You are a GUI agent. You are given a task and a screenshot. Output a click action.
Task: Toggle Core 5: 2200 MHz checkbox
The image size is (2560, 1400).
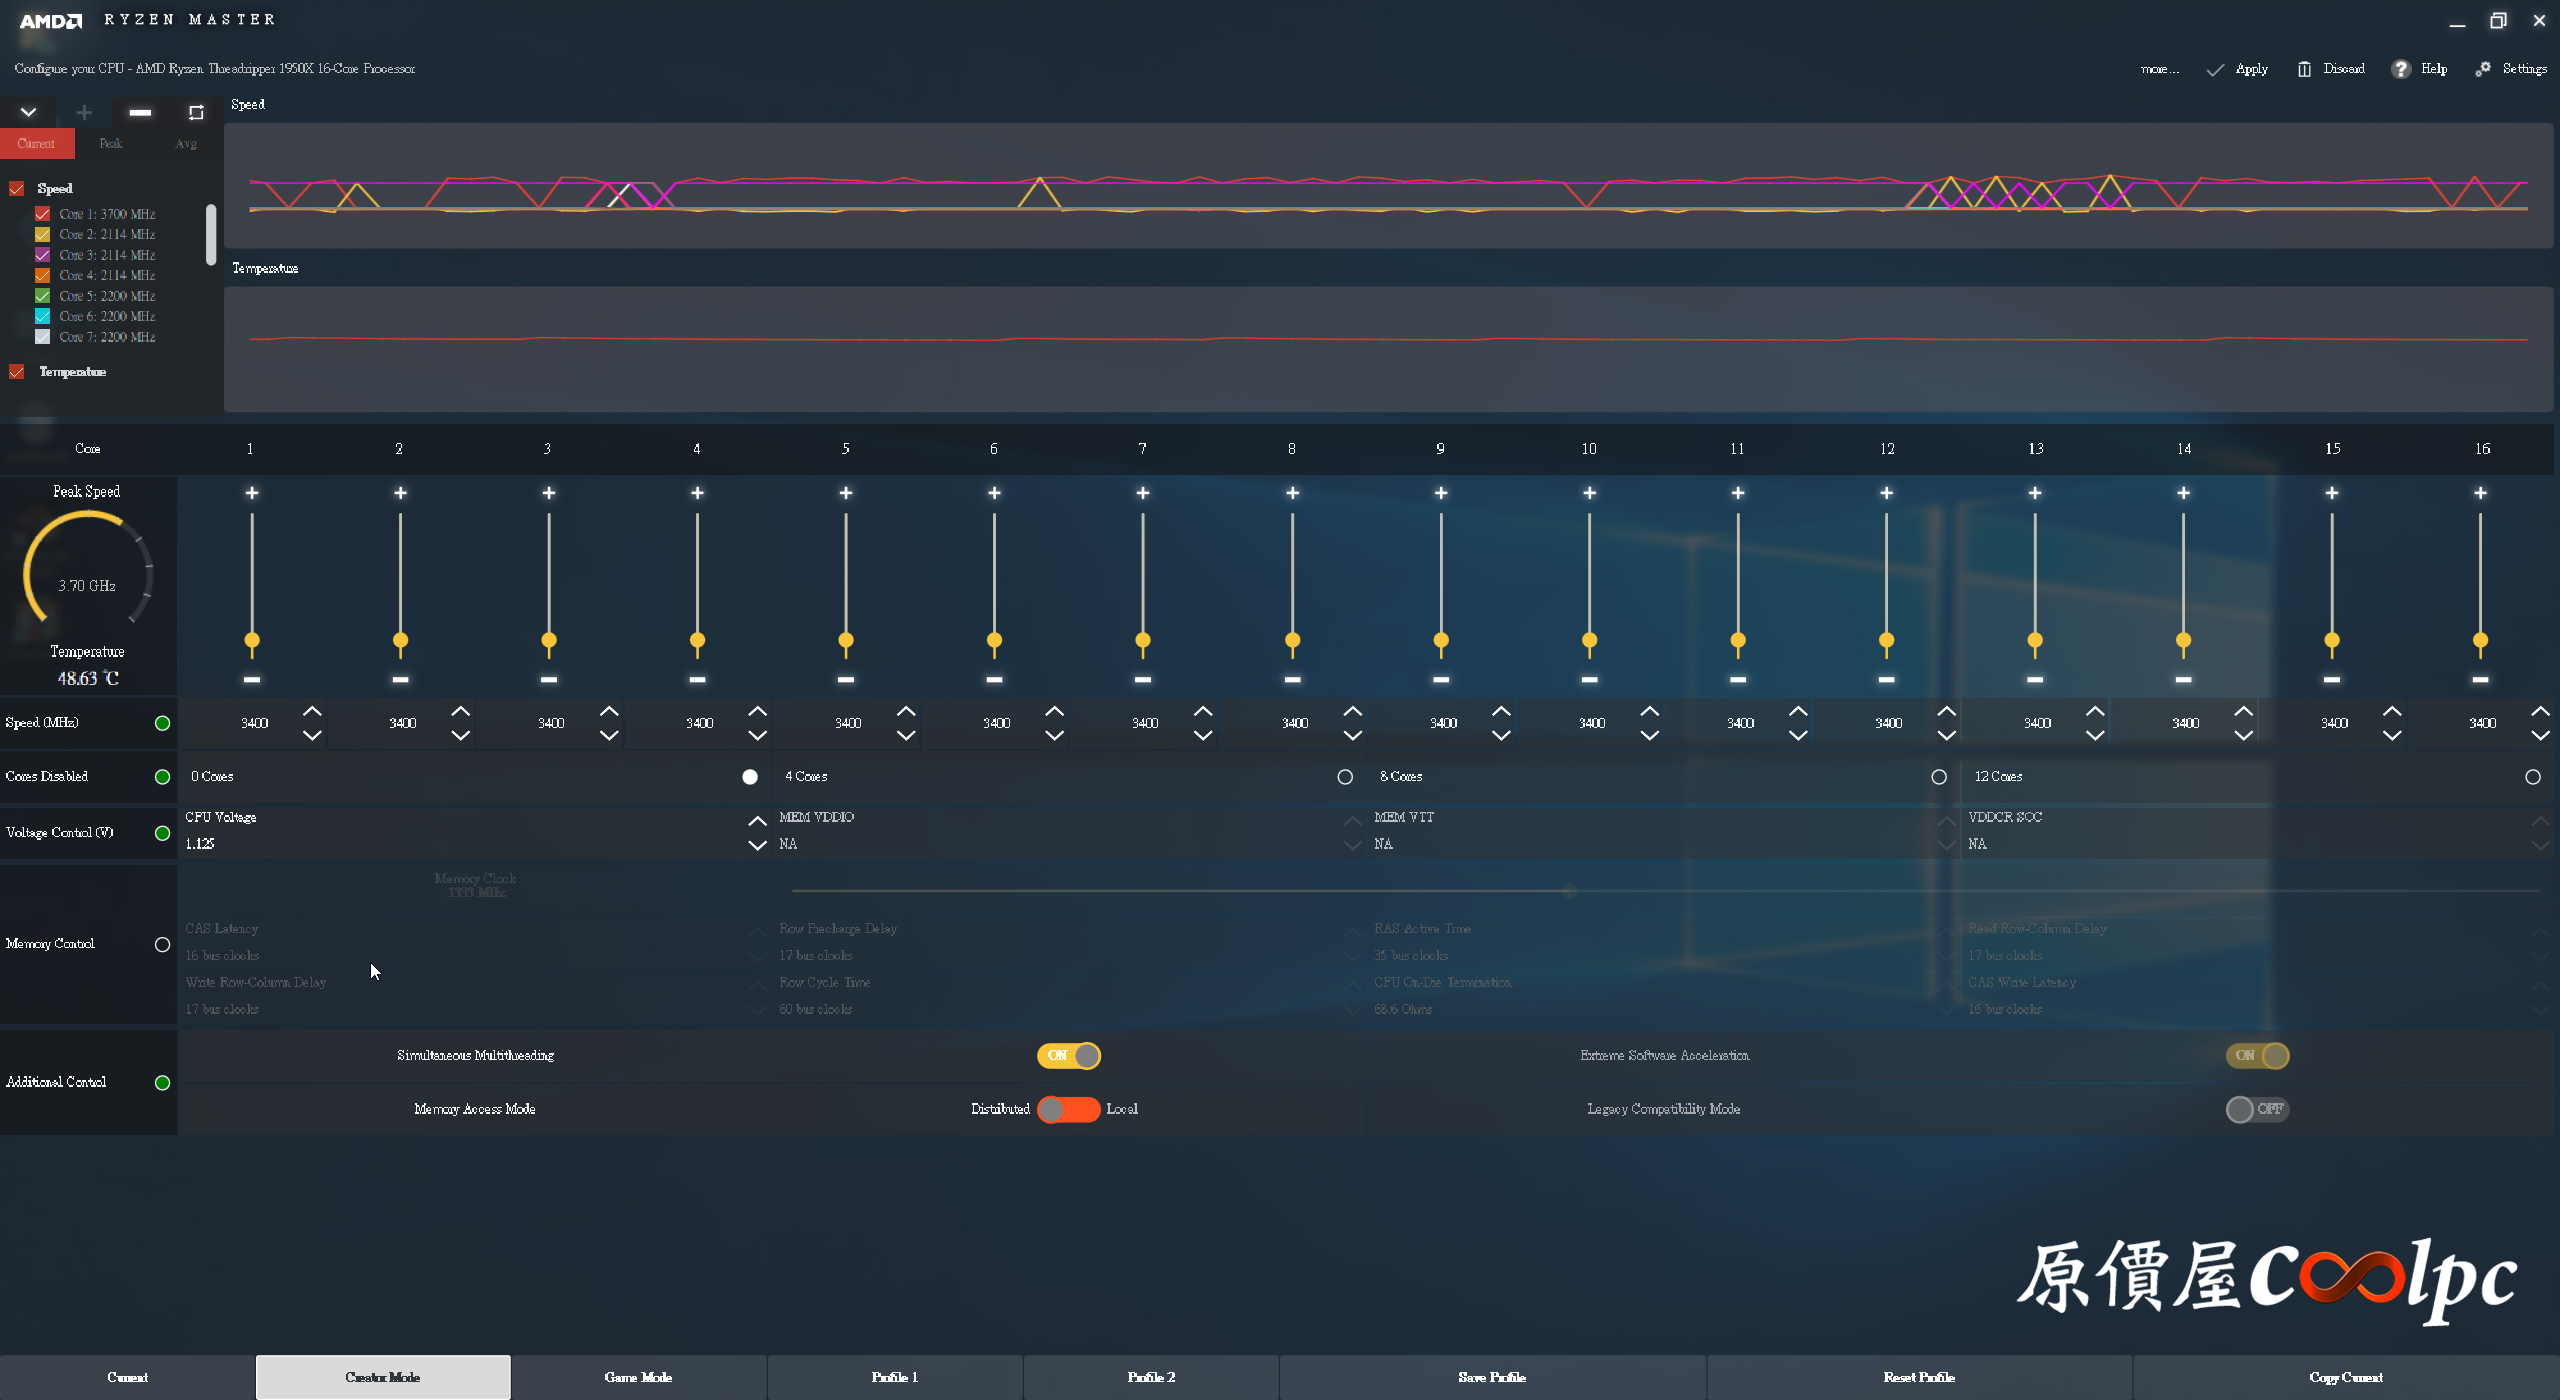43,296
